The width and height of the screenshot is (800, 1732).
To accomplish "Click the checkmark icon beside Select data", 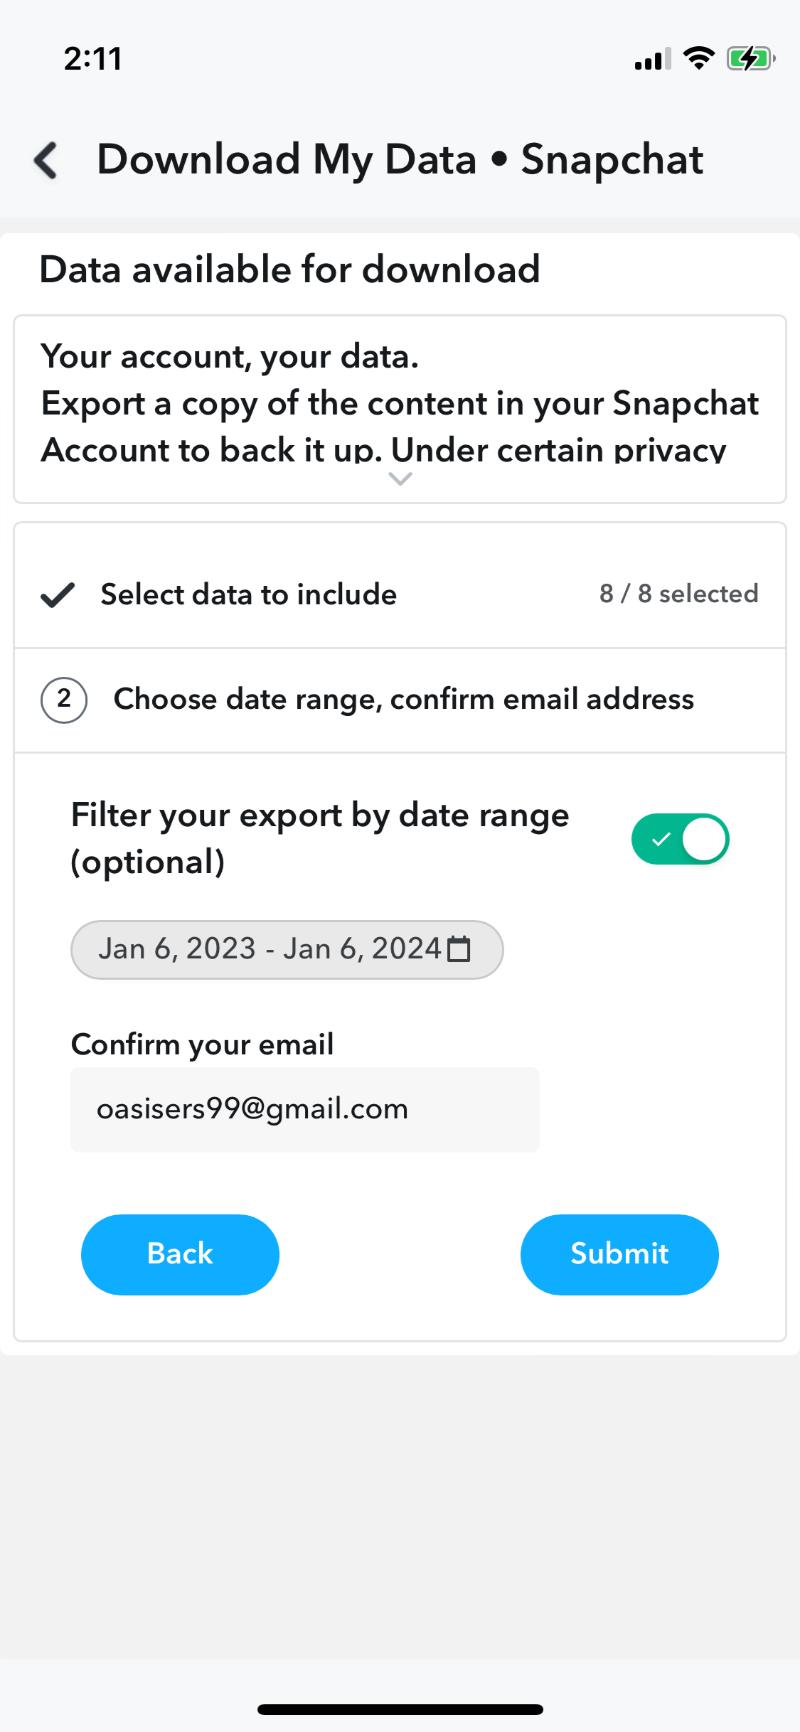I will (x=58, y=595).
